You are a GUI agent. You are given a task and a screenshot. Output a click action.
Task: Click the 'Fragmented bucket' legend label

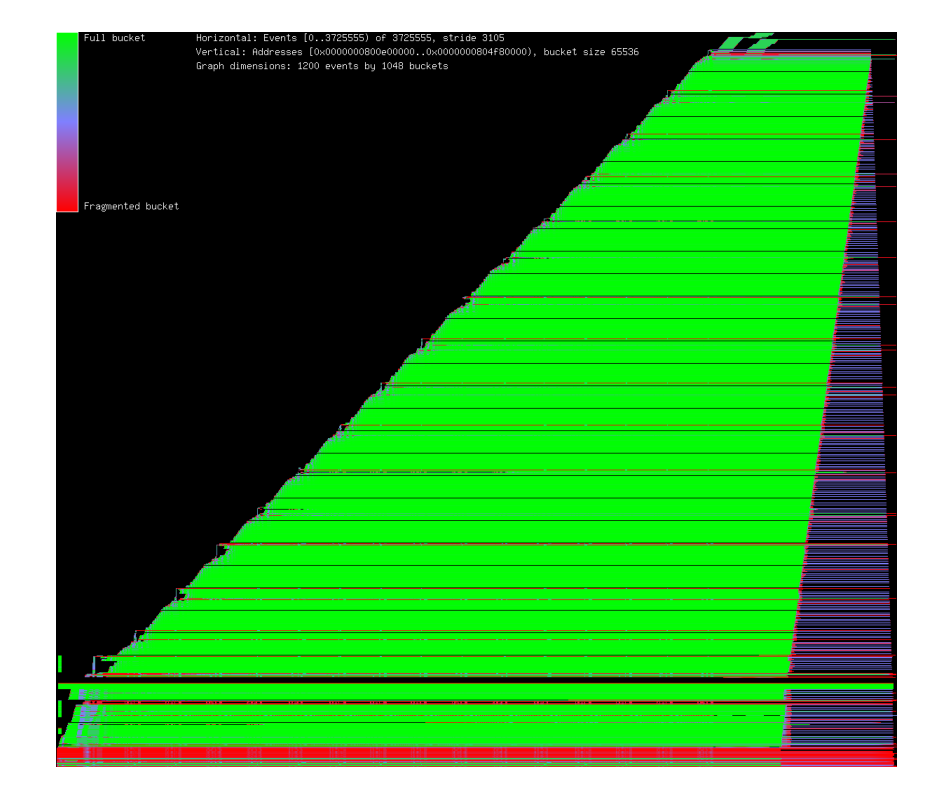[131, 206]
